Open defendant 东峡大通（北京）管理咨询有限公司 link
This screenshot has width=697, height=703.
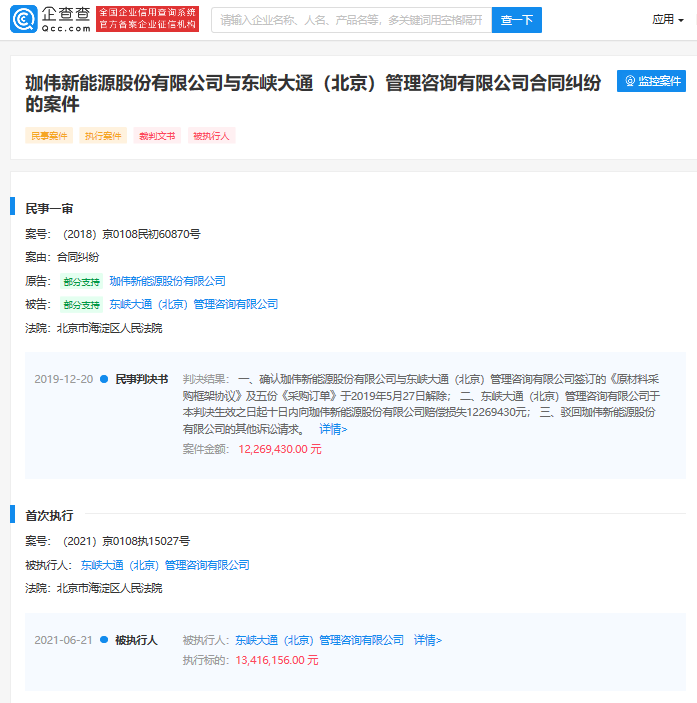pyautogui.click(x=193, y=304)
